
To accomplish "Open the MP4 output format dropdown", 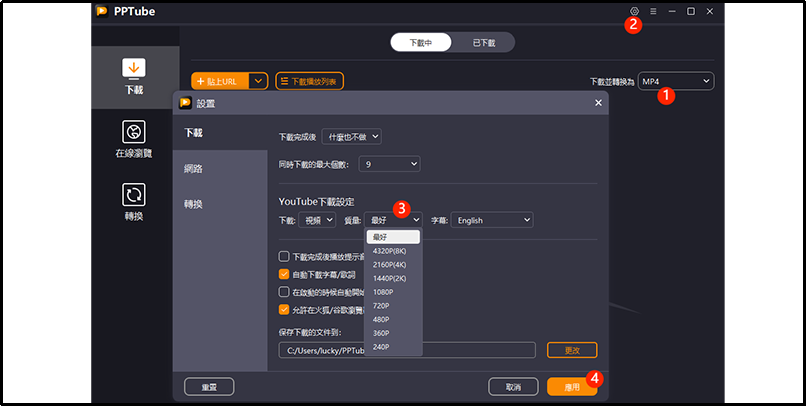I will click(676, 81).
